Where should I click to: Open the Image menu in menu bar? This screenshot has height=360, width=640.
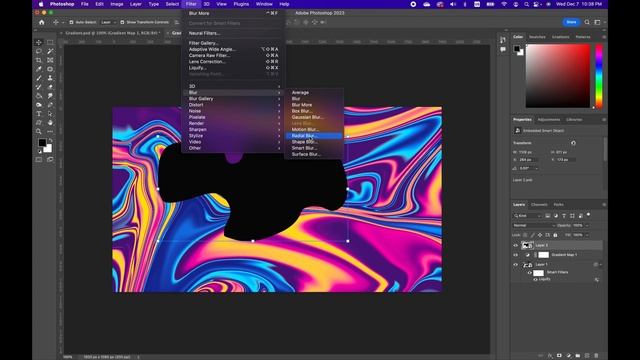click(117, 4)
